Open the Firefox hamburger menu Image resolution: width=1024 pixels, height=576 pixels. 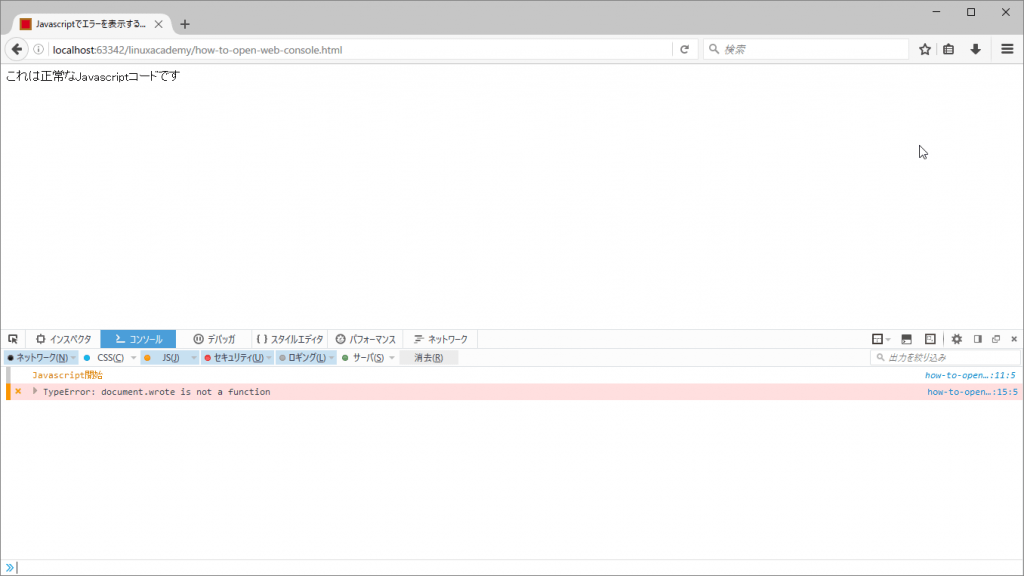[1007, 48]
